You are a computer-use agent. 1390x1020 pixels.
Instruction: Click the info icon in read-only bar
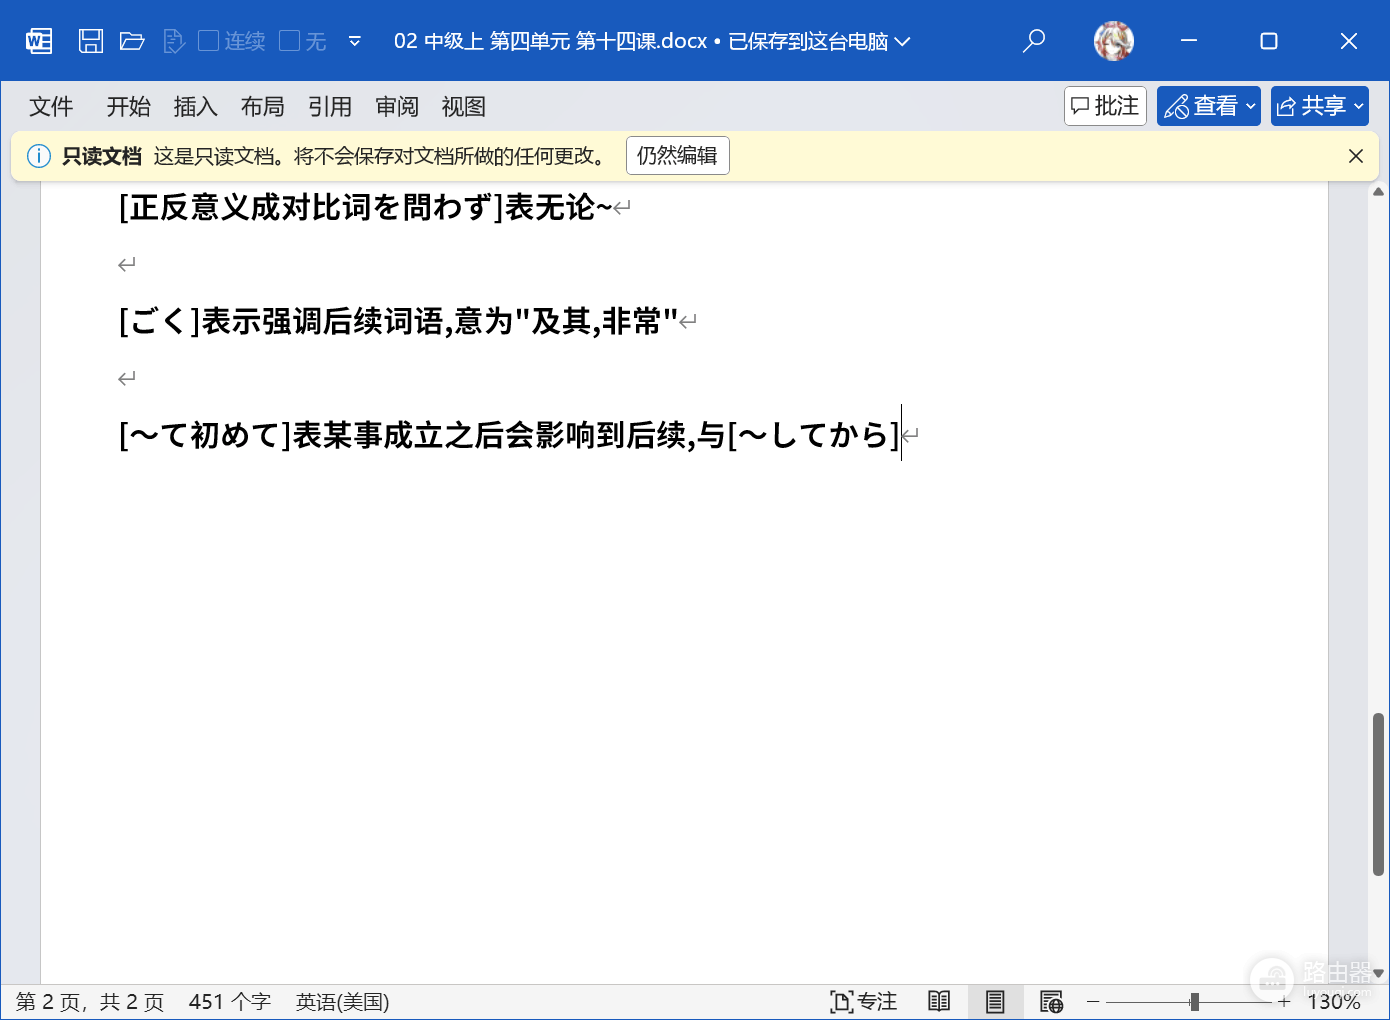click(x=39, y=156)
